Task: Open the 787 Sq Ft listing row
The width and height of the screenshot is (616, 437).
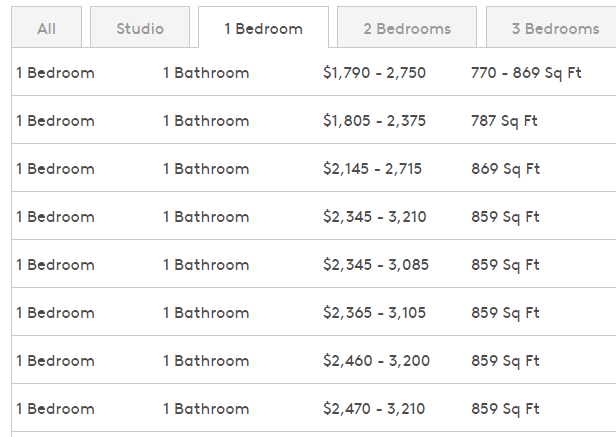Action: 314,119
